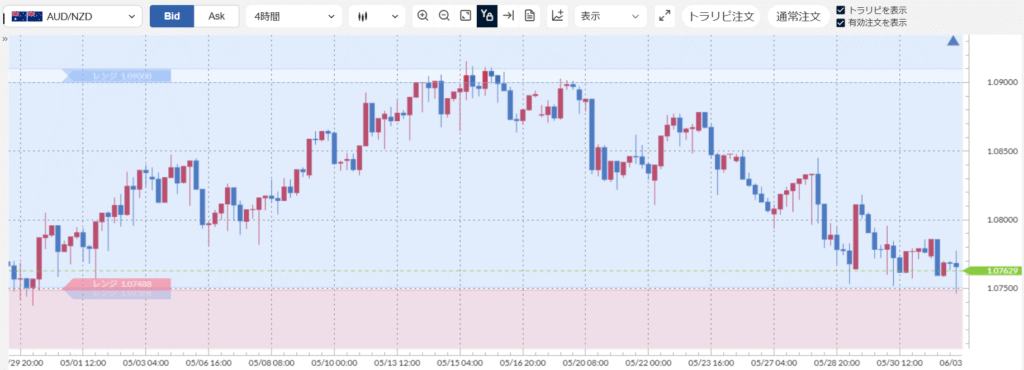Screen dimensions: 1024x370
Task: Click the 1.09000 price axis label
Action: click(x=1003, y=82)
